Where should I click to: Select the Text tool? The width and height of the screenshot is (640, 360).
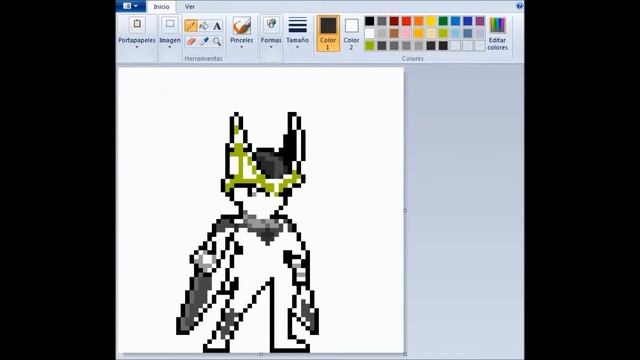click(x=217, y=26)
